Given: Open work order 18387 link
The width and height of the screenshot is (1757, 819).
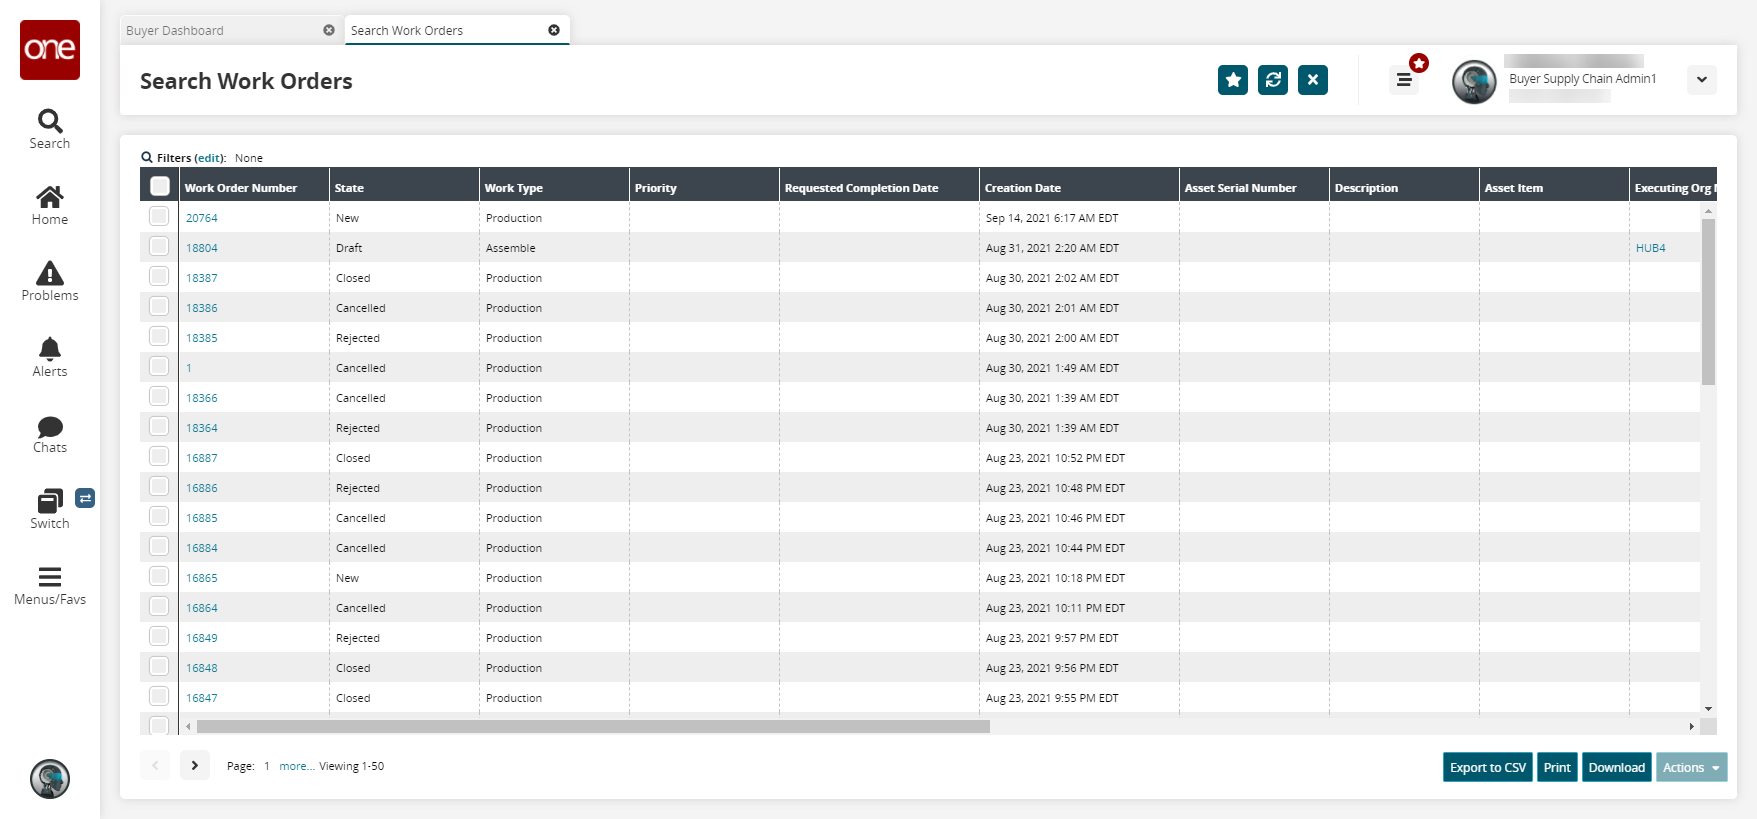Looking at the screenshot, I should pyautogui.click(x=202, y=278).
